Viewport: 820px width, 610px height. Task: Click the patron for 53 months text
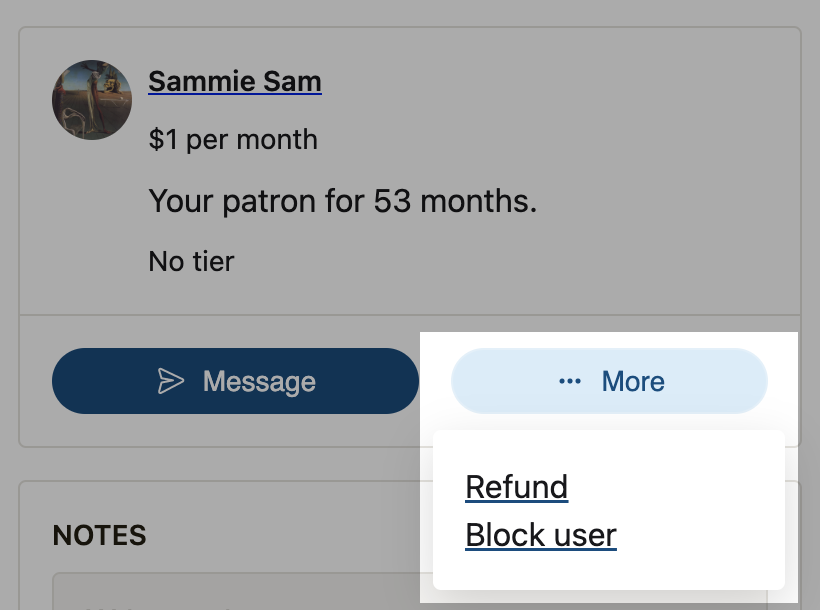coord(343,201)
